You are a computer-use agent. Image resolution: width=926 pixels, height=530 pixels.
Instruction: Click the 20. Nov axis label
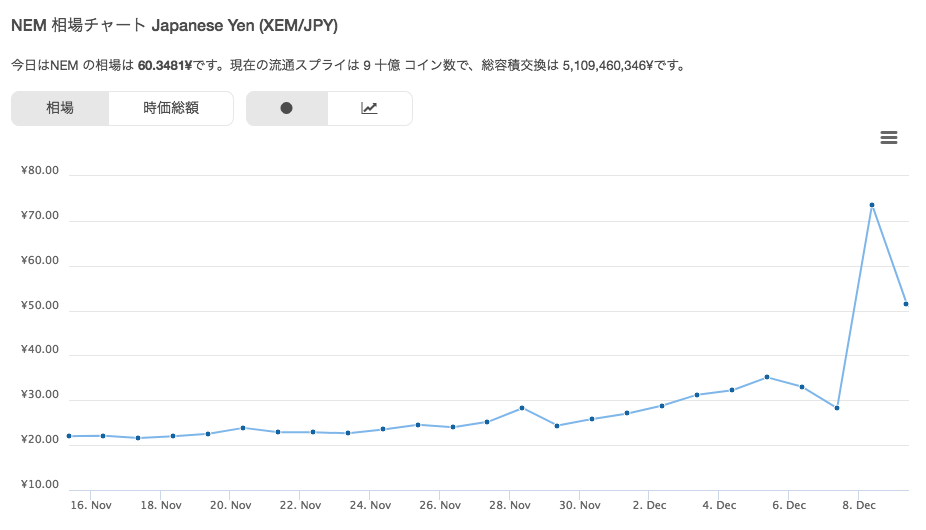point(230,505)
